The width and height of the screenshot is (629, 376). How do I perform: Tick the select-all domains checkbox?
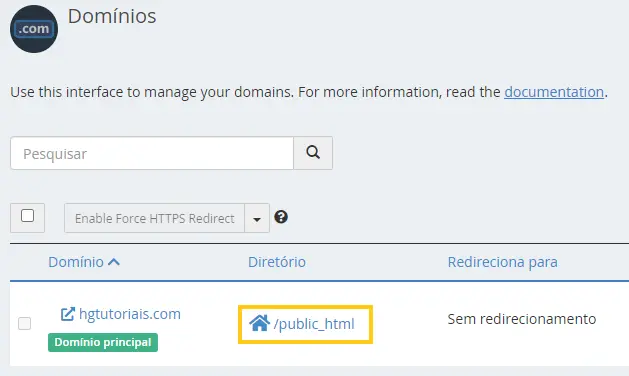coord(27,216)
